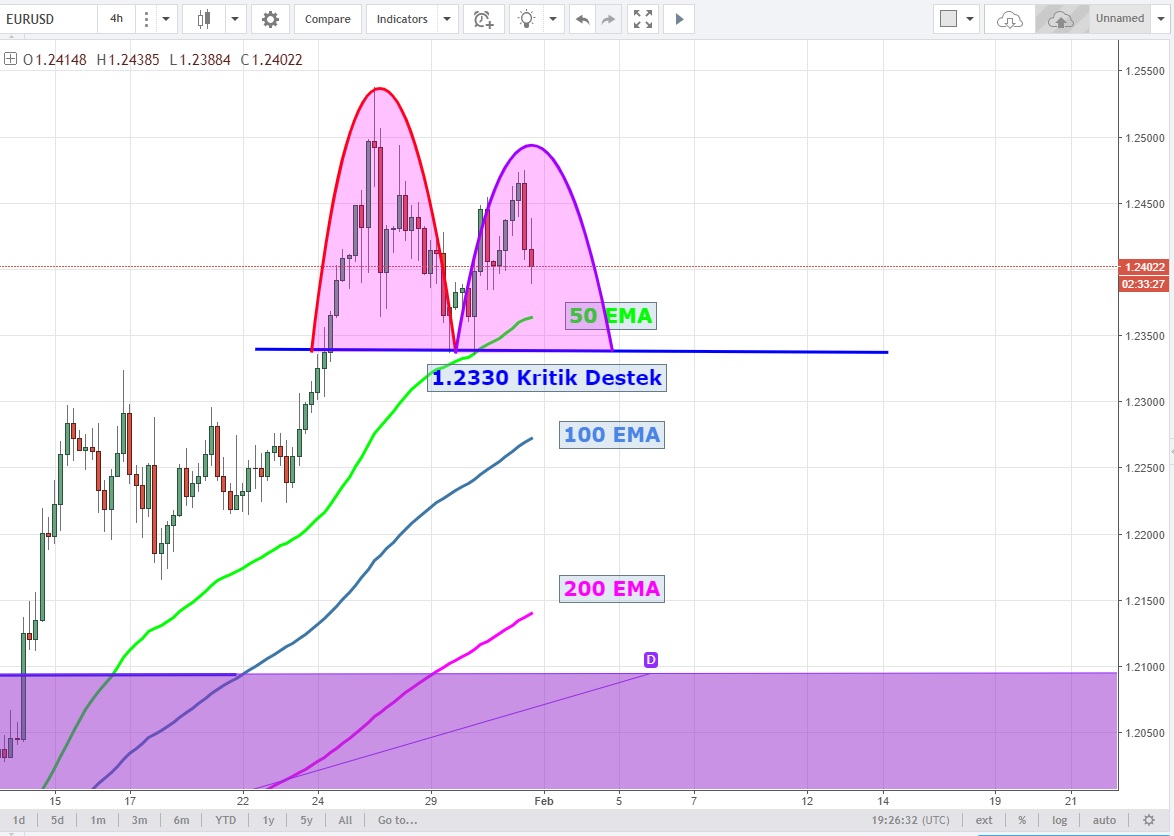Select the candlestick chart style icon

point(204,19)
